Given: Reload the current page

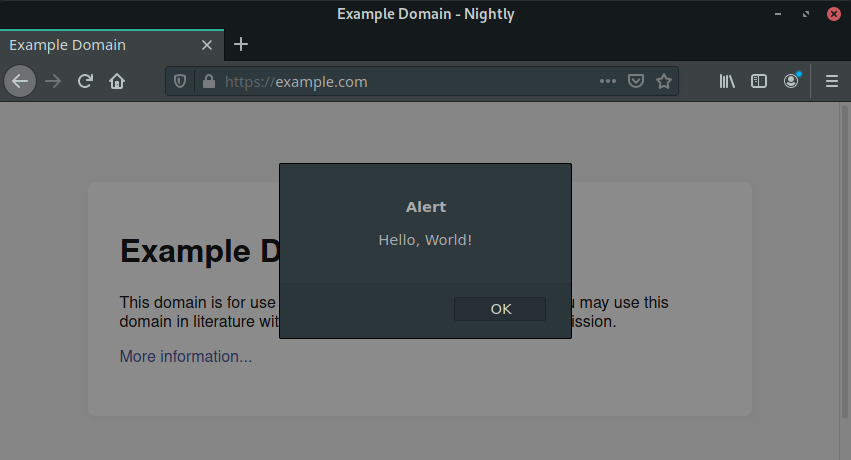Looking at the screenshot, I should (86, 81).
